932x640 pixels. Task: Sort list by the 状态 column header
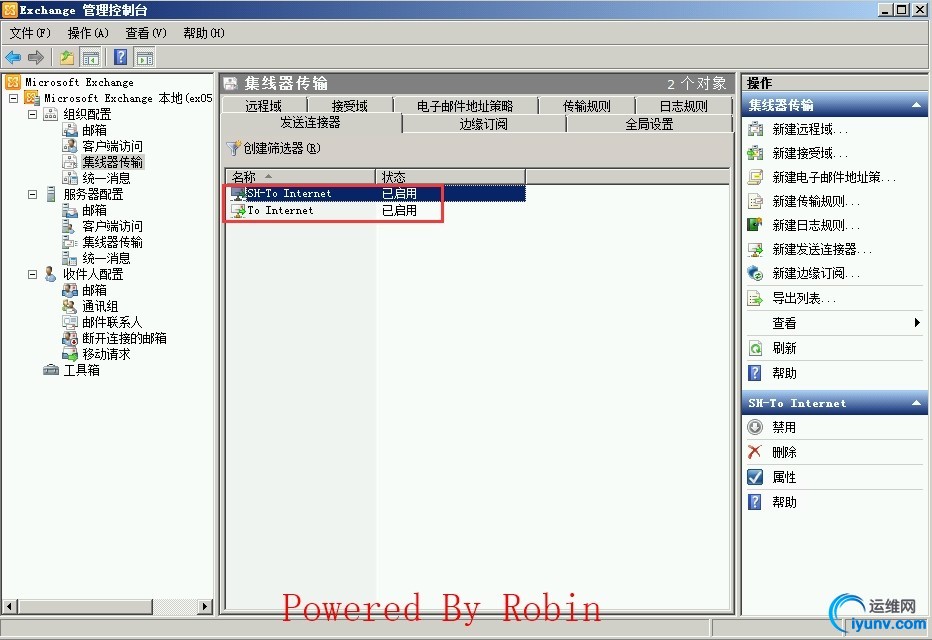[x=451, y=176]
